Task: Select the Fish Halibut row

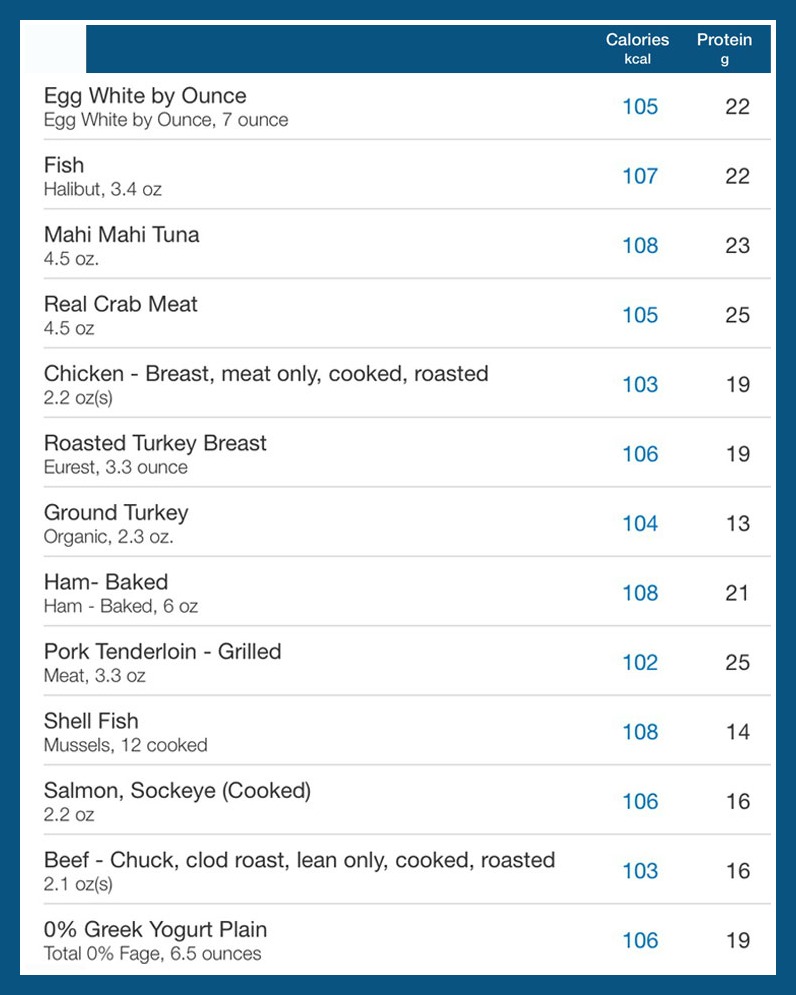Action: tap(397, 175)
